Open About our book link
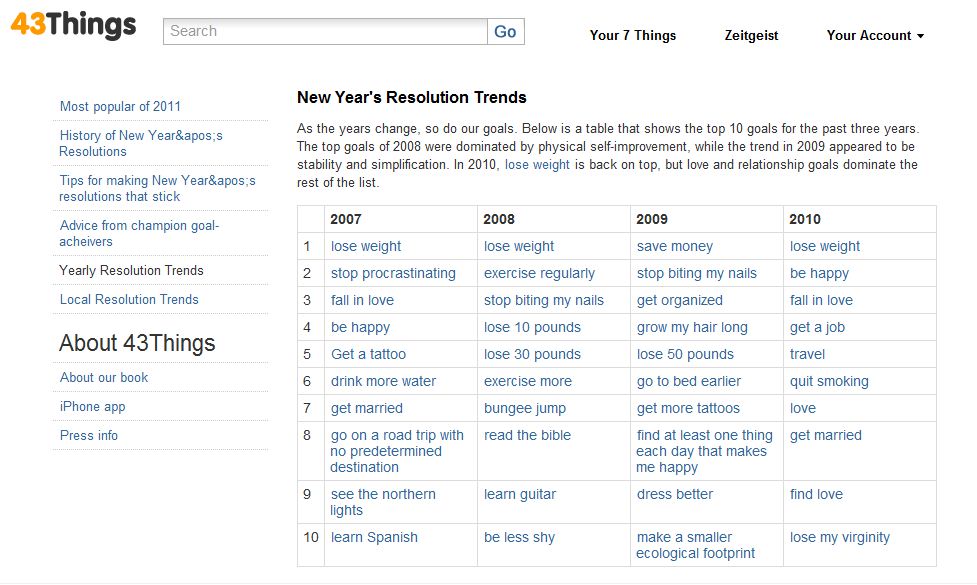Viewport: 977px width, 585px height. 104,378
